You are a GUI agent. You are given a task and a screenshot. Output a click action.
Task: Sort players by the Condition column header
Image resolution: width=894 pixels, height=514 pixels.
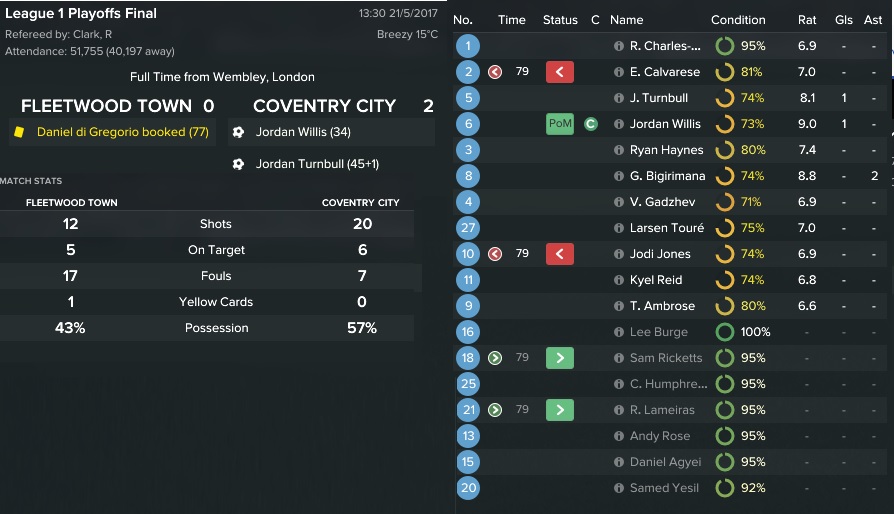click(x=738, y=20)
